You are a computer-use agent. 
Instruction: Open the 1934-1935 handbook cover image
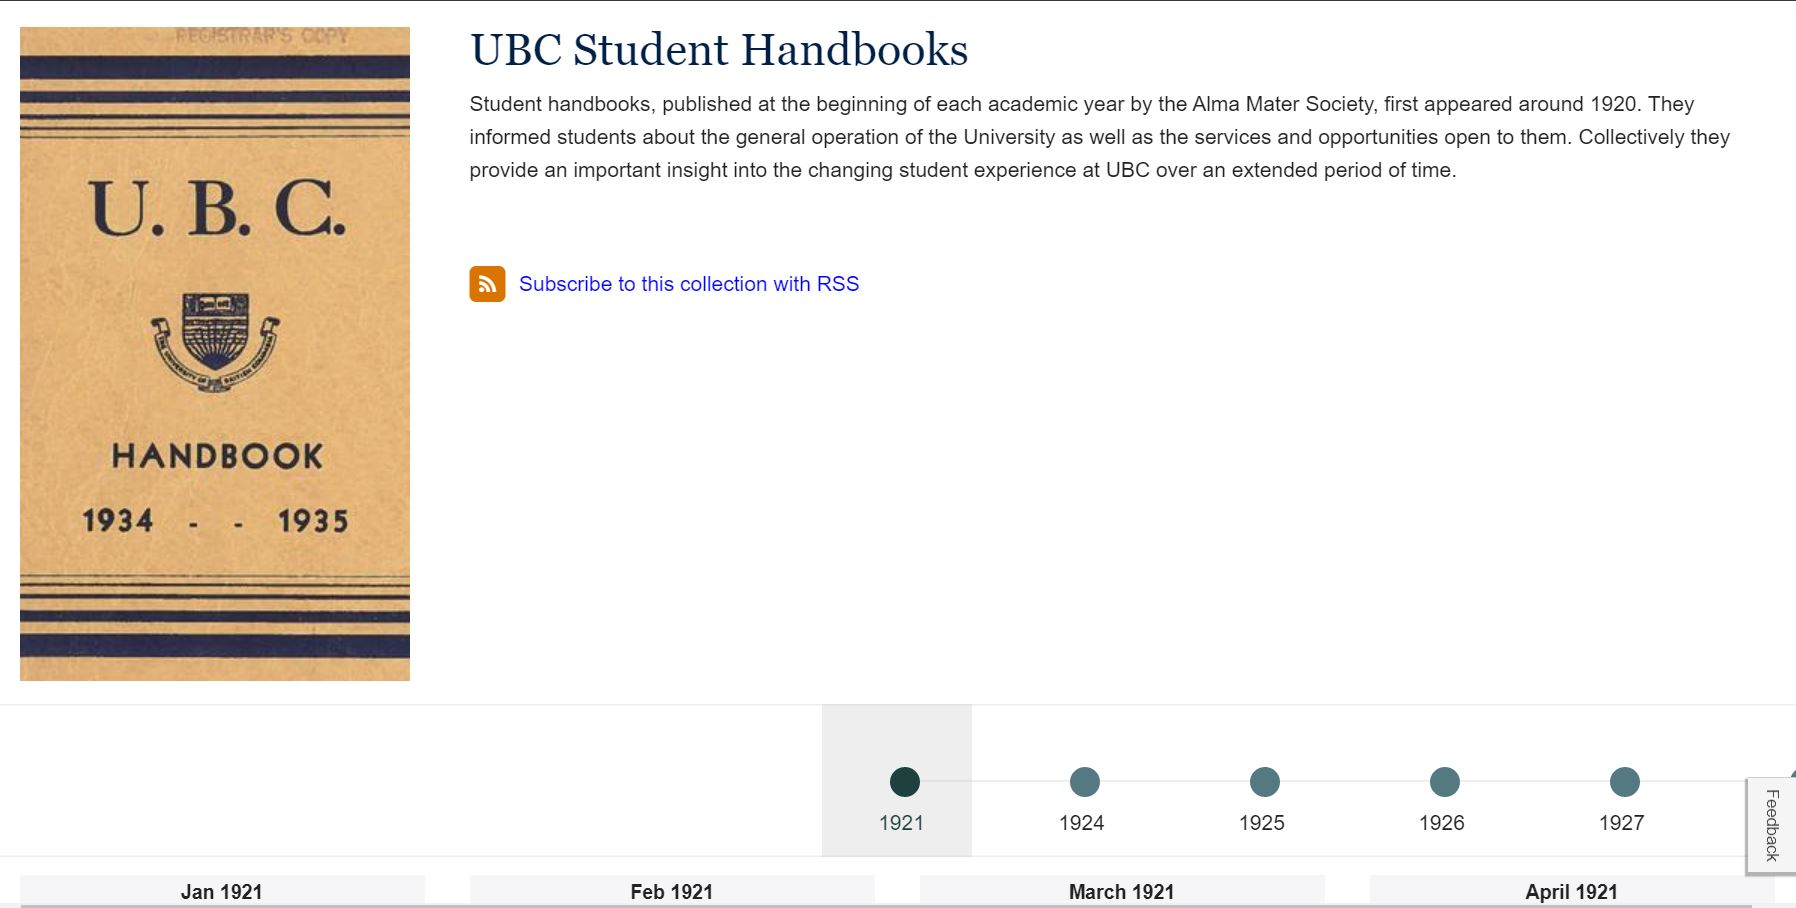[x=215, y=354]
